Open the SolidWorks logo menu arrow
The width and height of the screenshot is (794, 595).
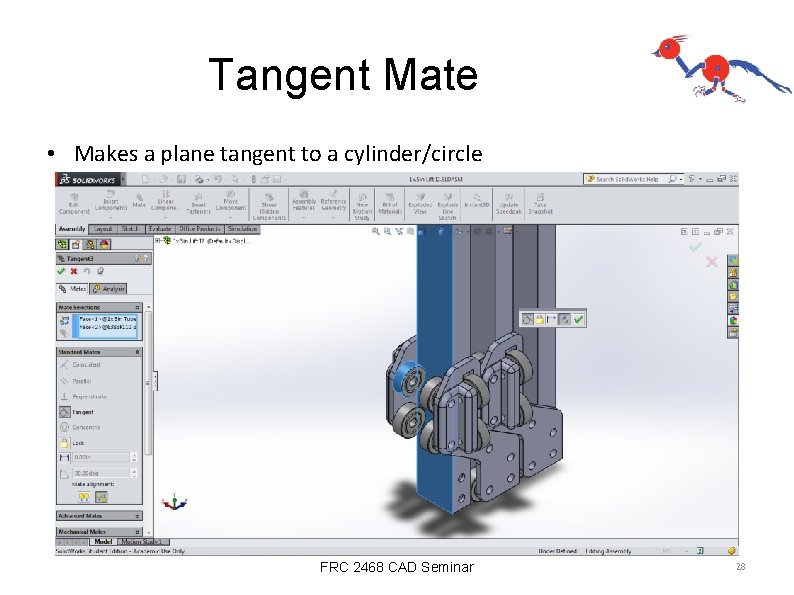(x=123, y=179)
